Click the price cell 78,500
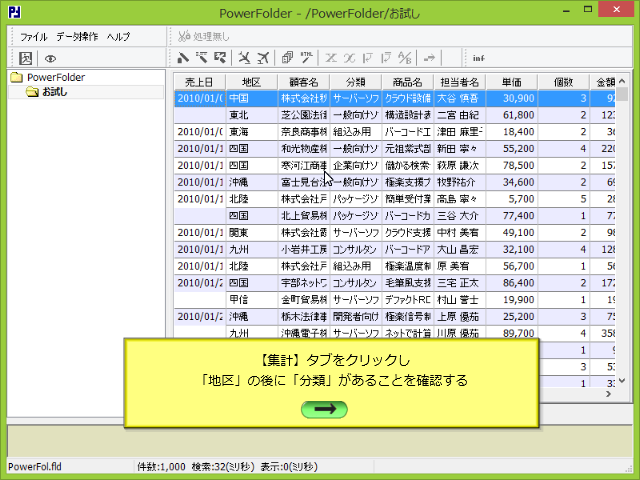640x480 pixels. (x=512, y=165)
